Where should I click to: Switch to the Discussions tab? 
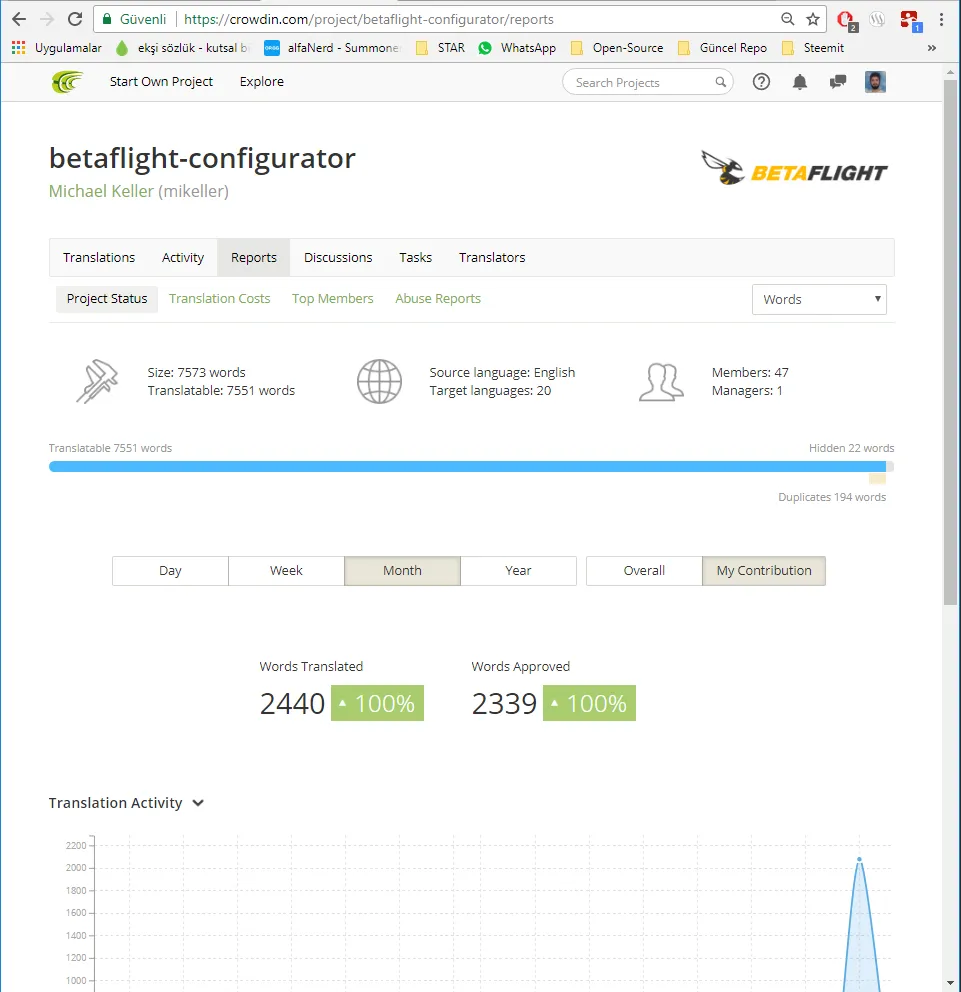(x=338, y=257)
